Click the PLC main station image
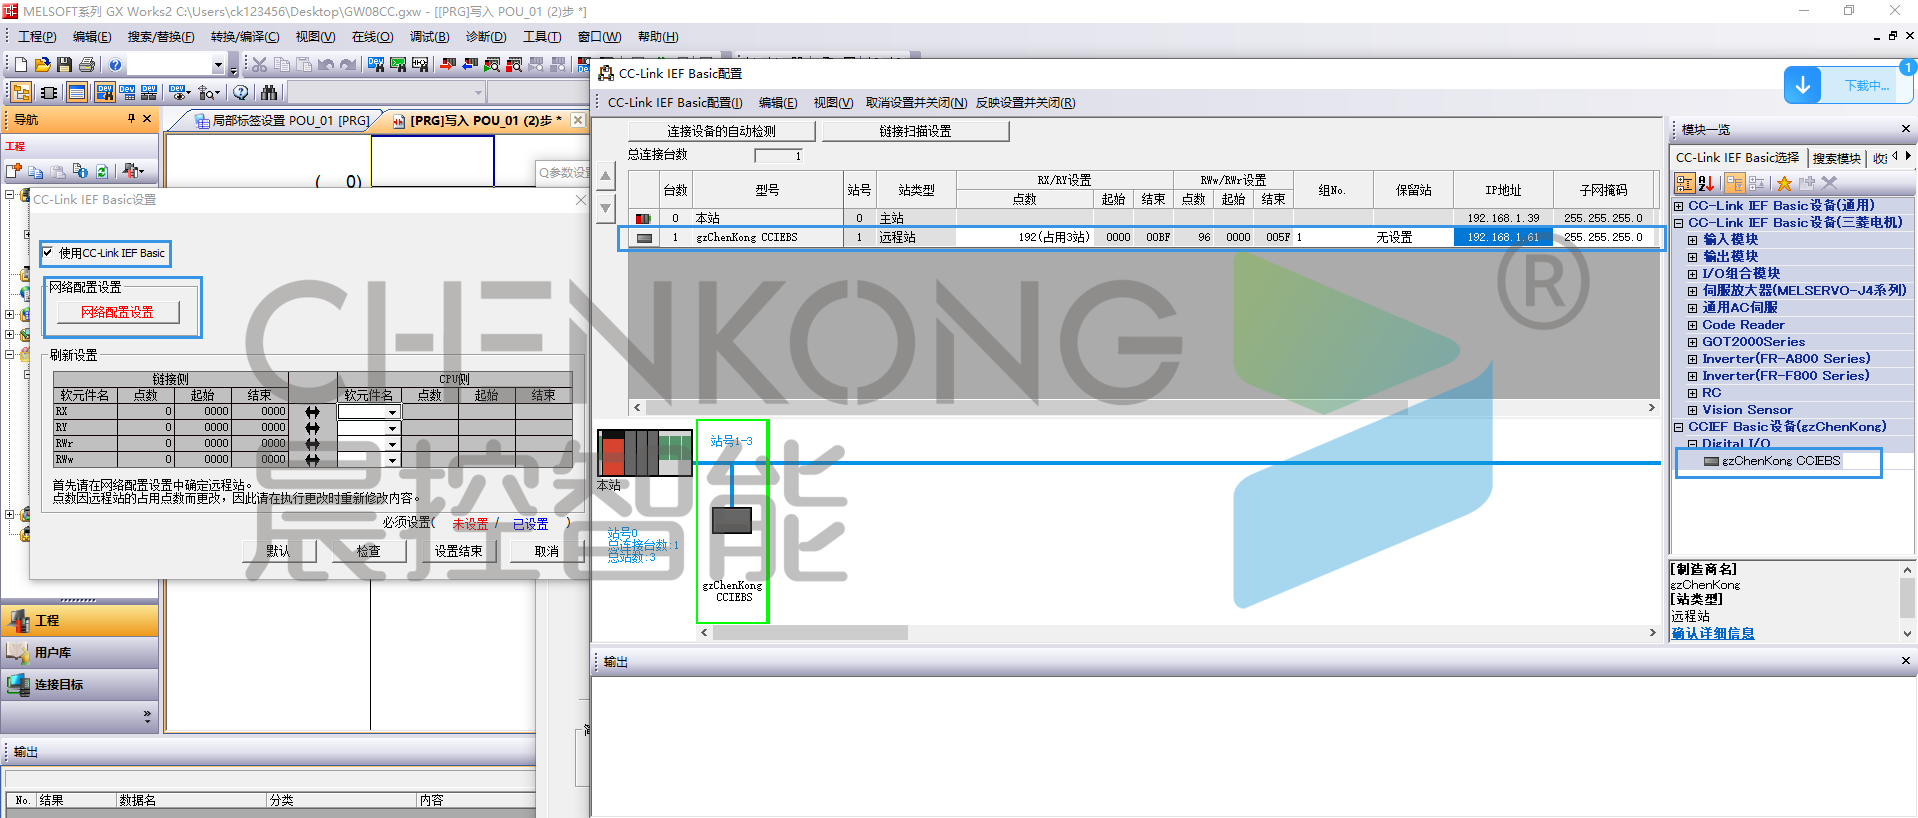Viewport: 1918px width, 818px height. [x=644, y=453]
